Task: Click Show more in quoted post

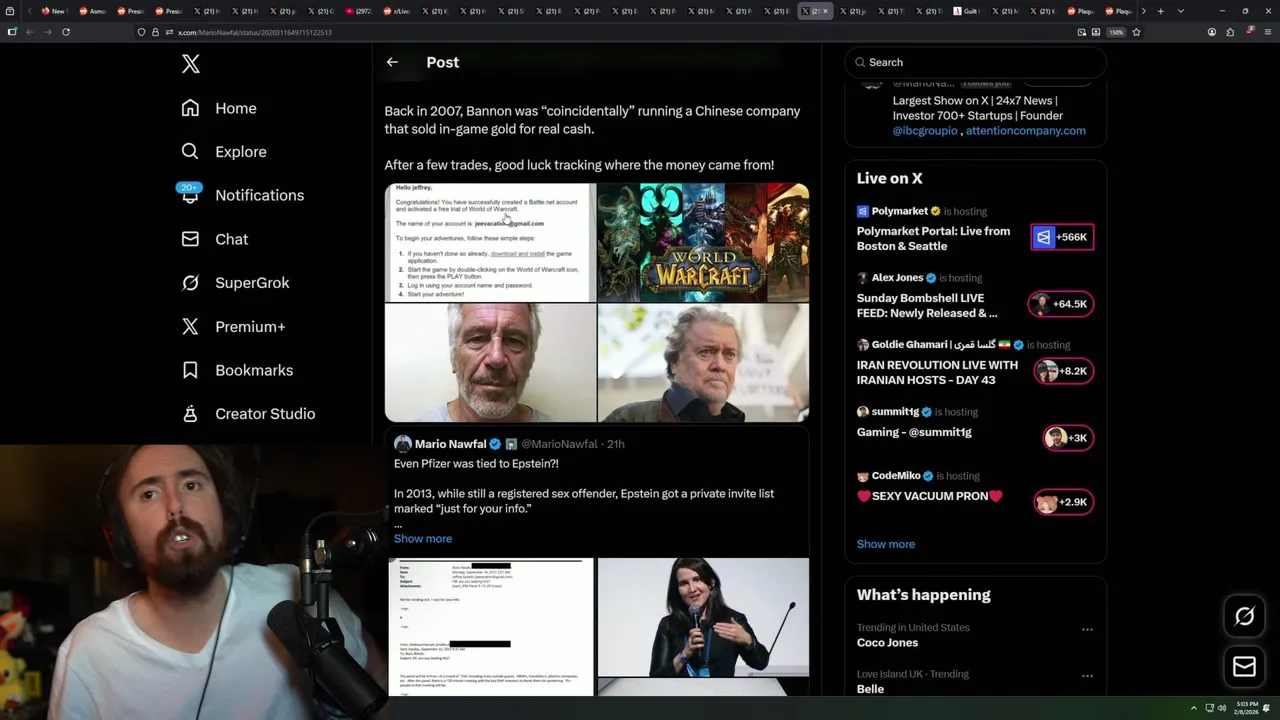Action: pyautogui.click(x=423, y=538)
